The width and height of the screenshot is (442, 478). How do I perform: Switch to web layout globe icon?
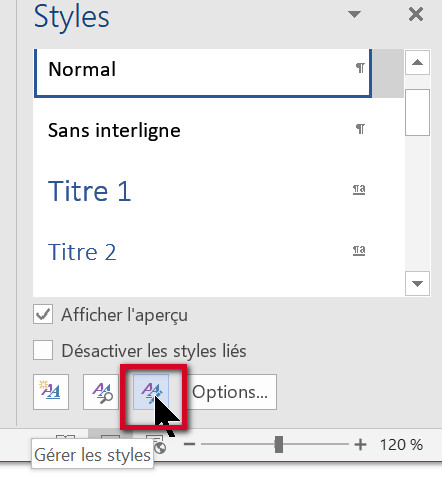[160, 447]
